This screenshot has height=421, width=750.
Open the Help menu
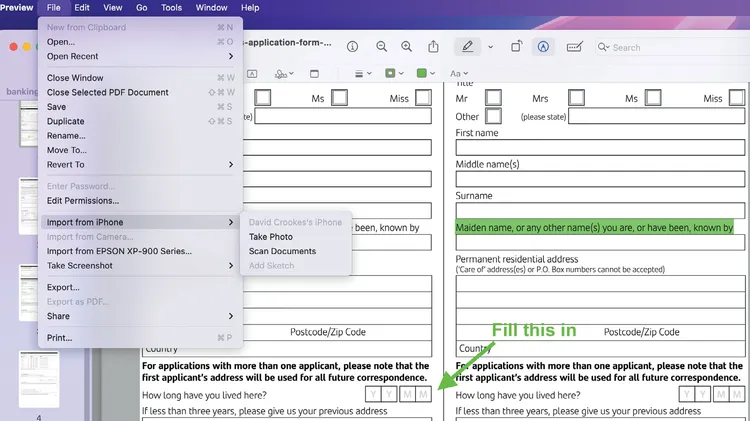point(250,8)
